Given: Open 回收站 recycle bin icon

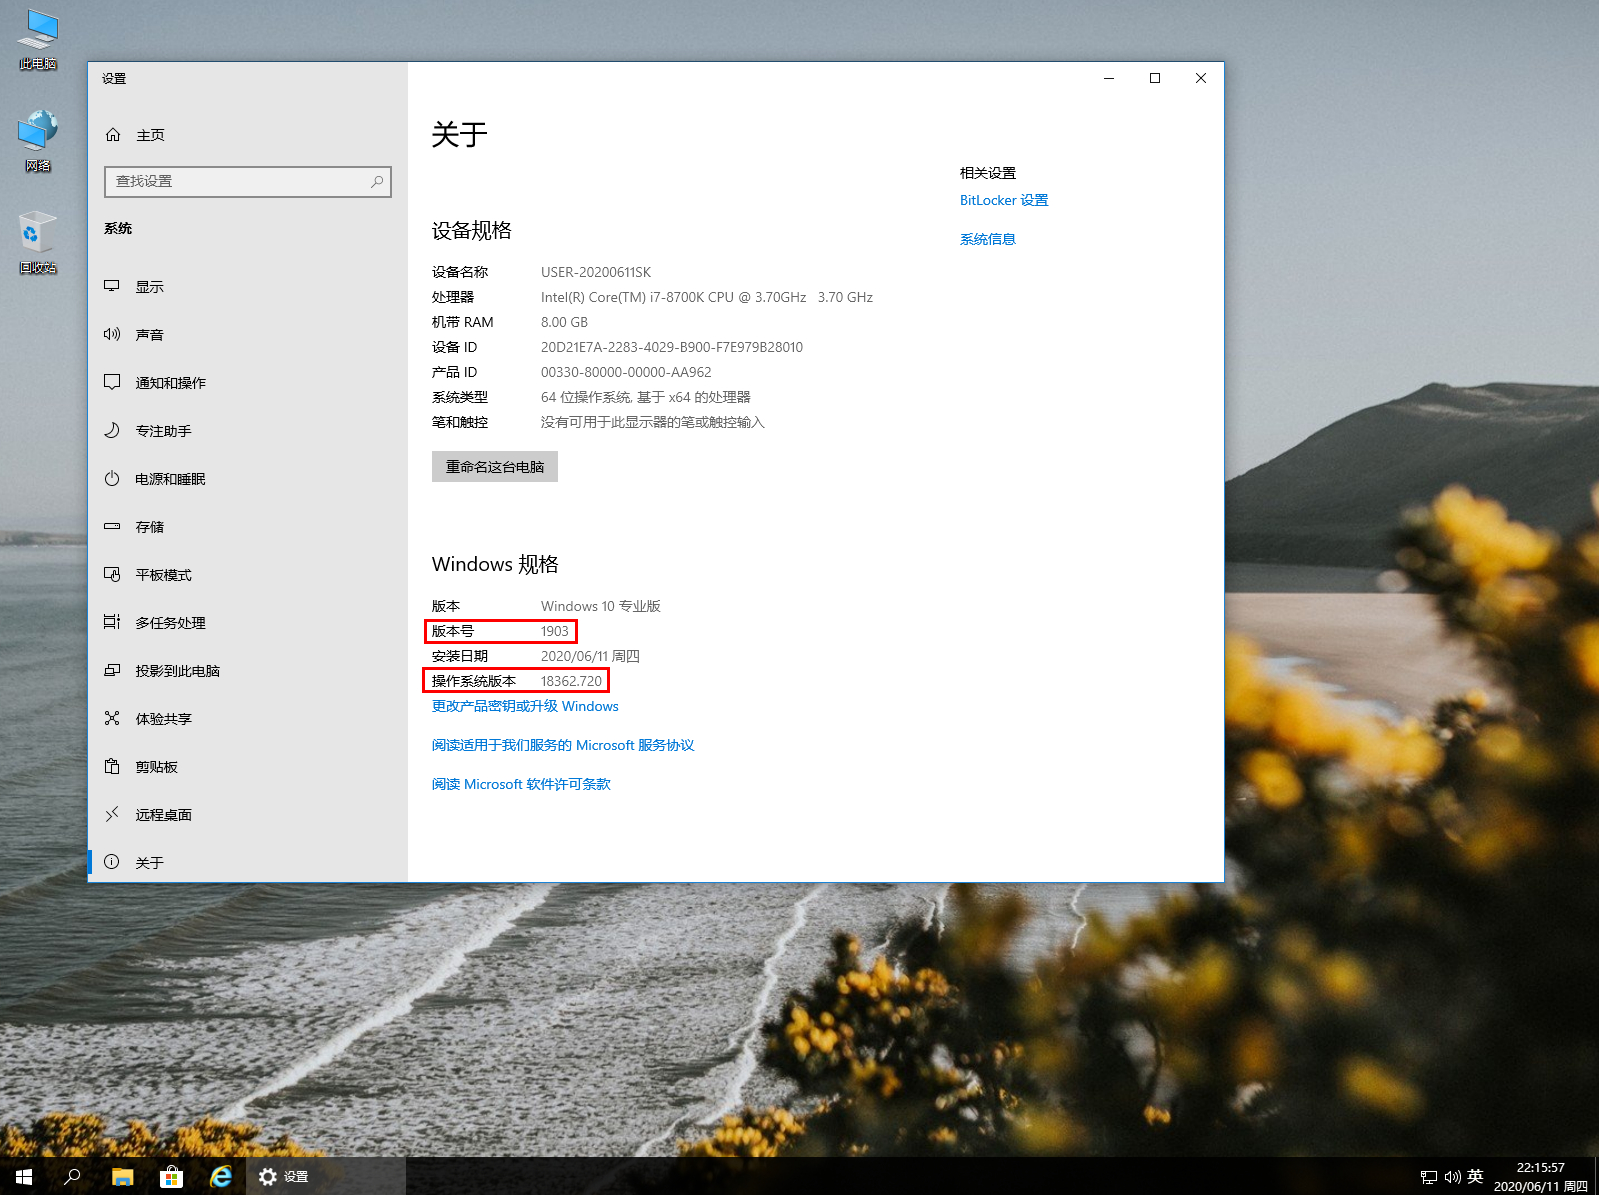Looking at the screenshot, I should (x=38, y=243).
